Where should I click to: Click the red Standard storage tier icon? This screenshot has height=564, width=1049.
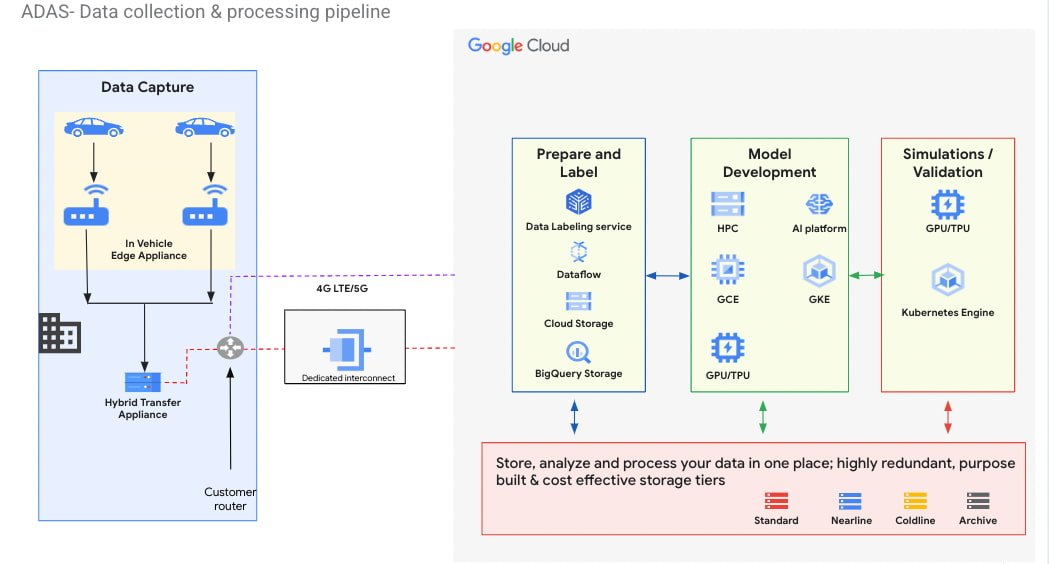776,501
